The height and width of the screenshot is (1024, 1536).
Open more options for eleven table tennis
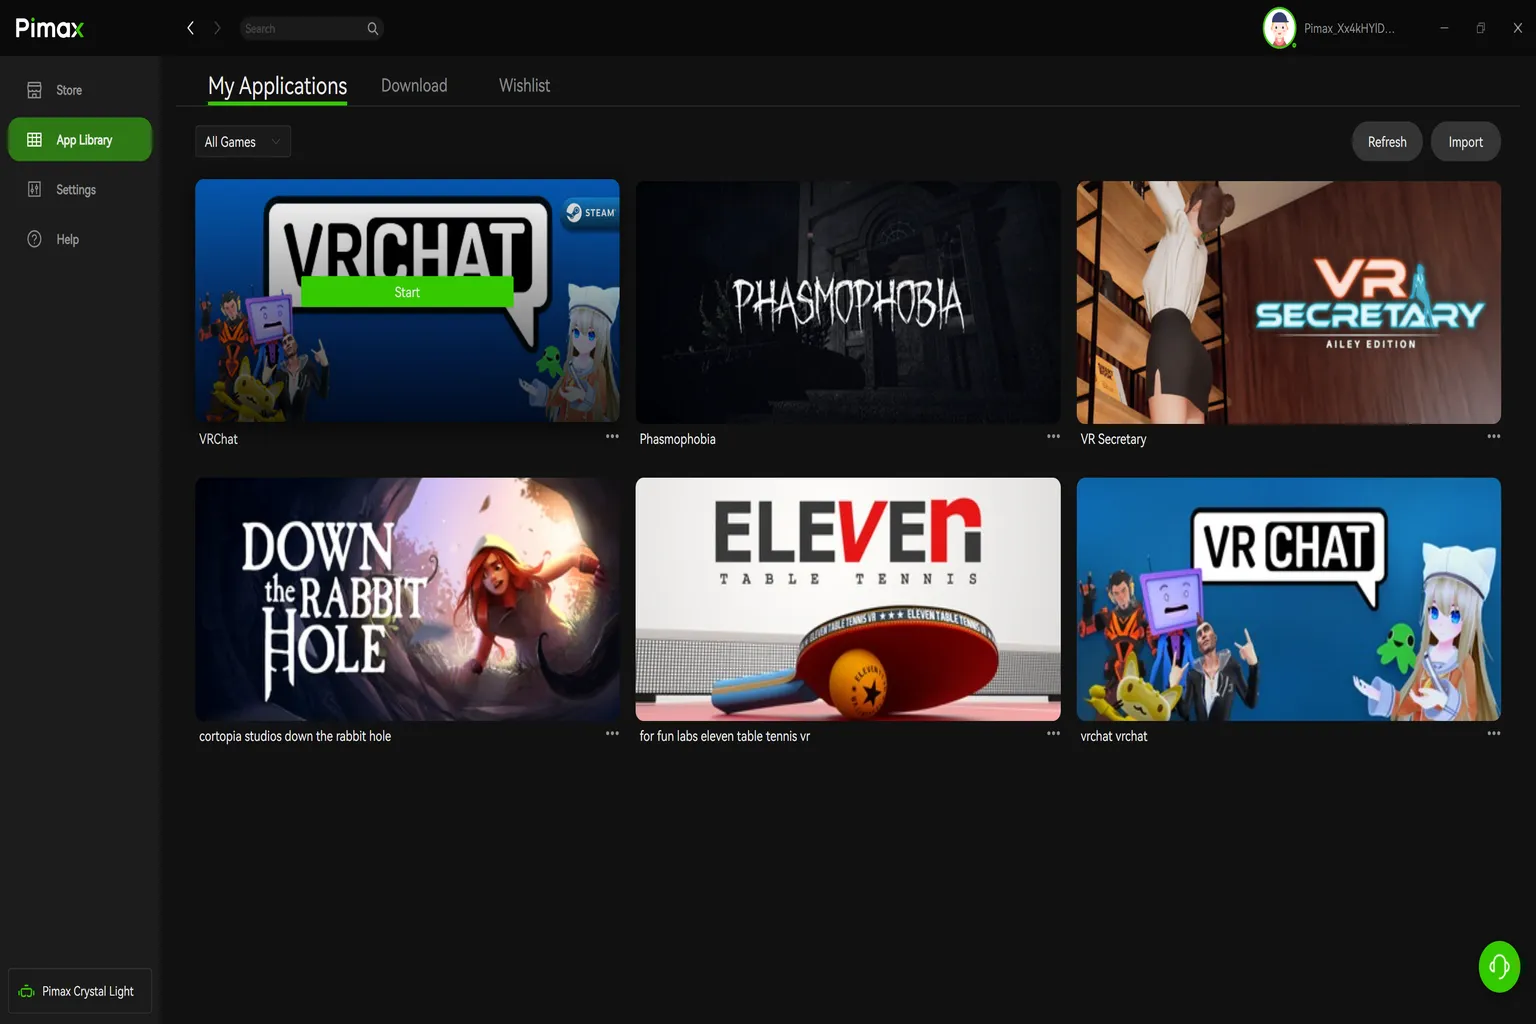pyautogui.click(x=1053, y=734)
